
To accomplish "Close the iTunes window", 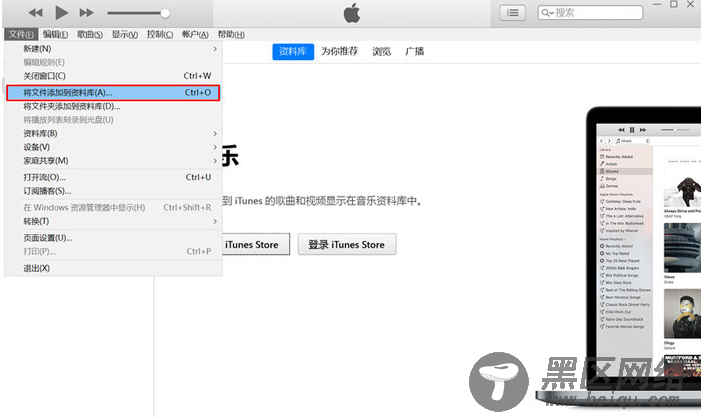I will [x=691, y=4].
